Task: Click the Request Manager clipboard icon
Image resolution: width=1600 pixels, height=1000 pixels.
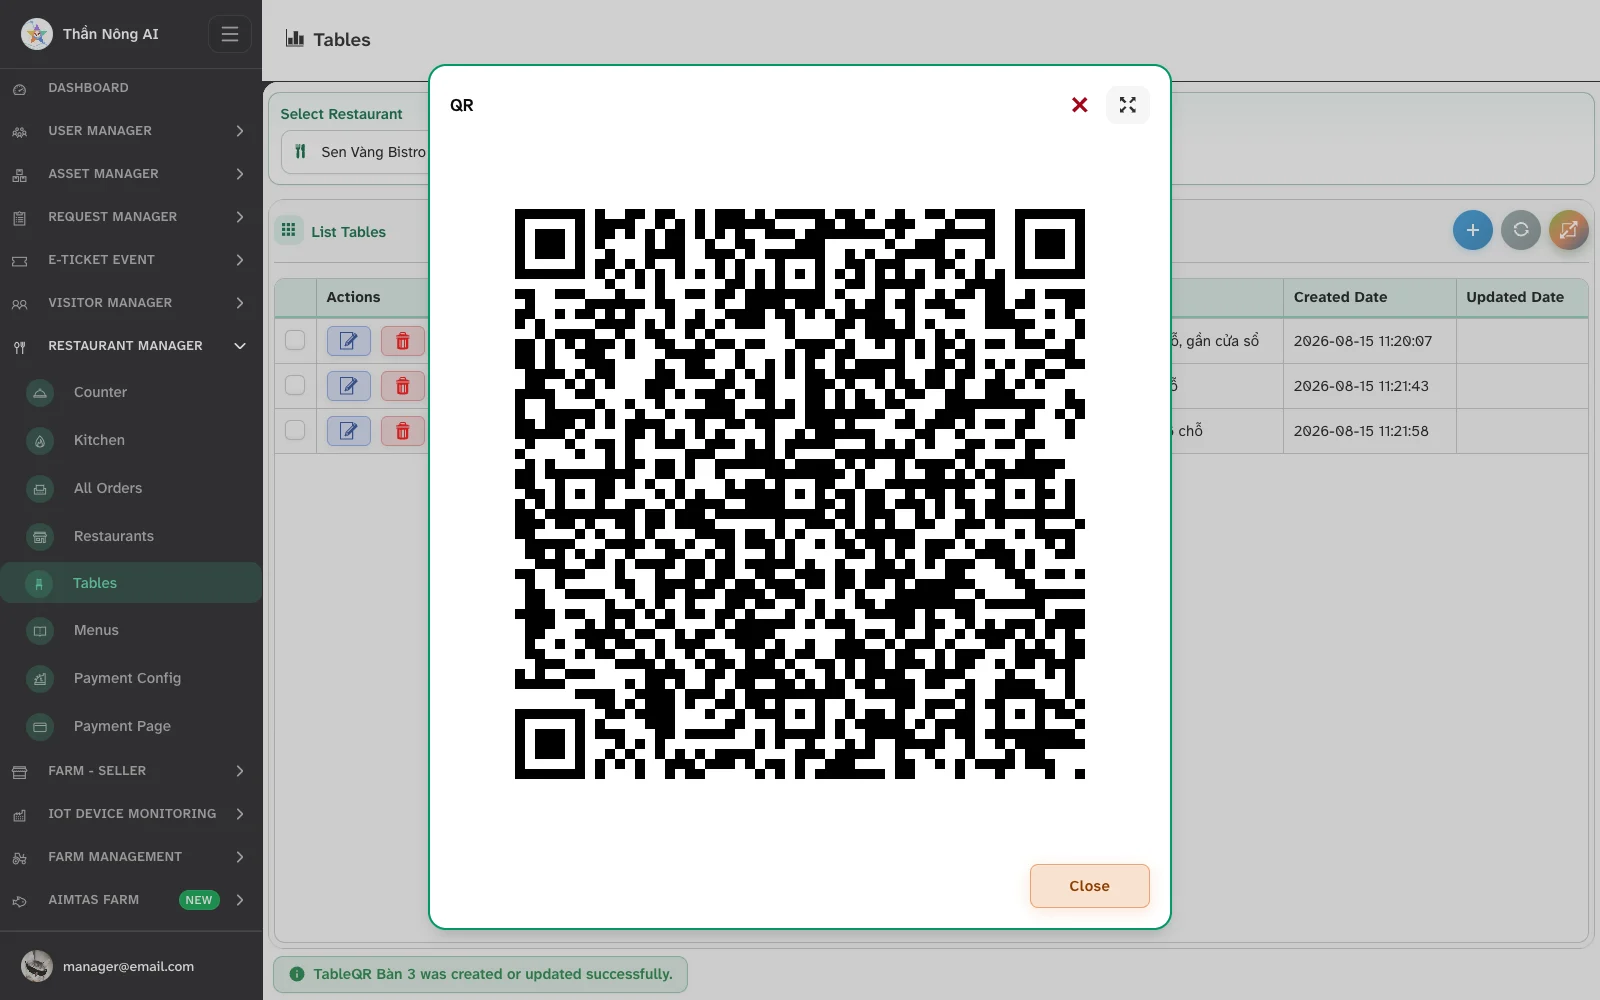Action: (19, 218)
